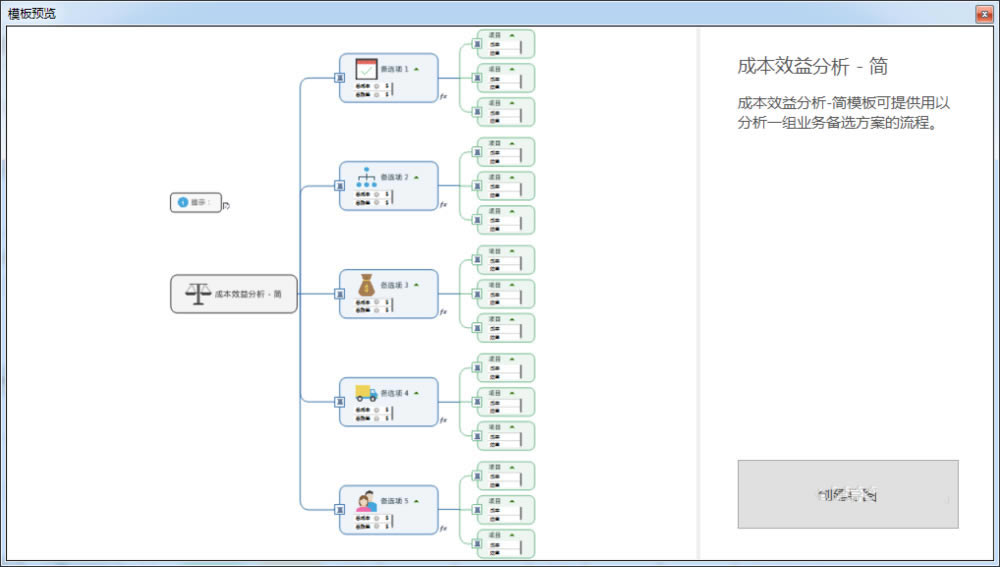This screenshot has width=1000, height=567.
Task: Click the org chart icon in option 2
Action: coord(366,177)
